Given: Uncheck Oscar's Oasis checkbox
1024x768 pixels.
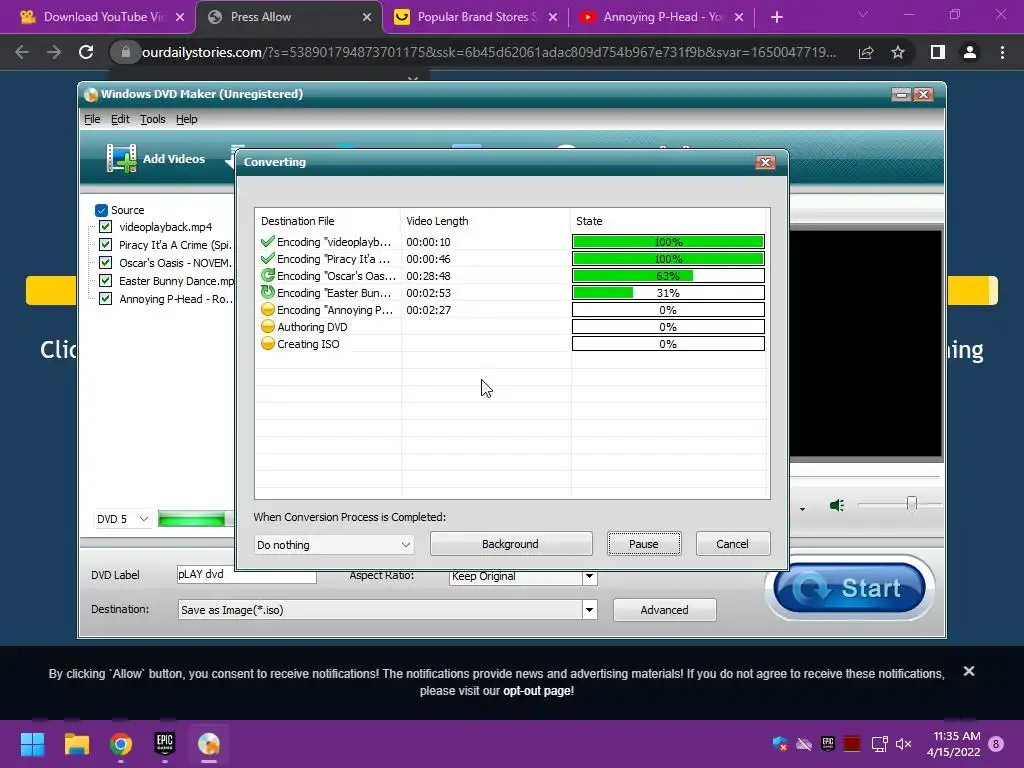Looking at the screenshot, I should [x=105, y=263].
